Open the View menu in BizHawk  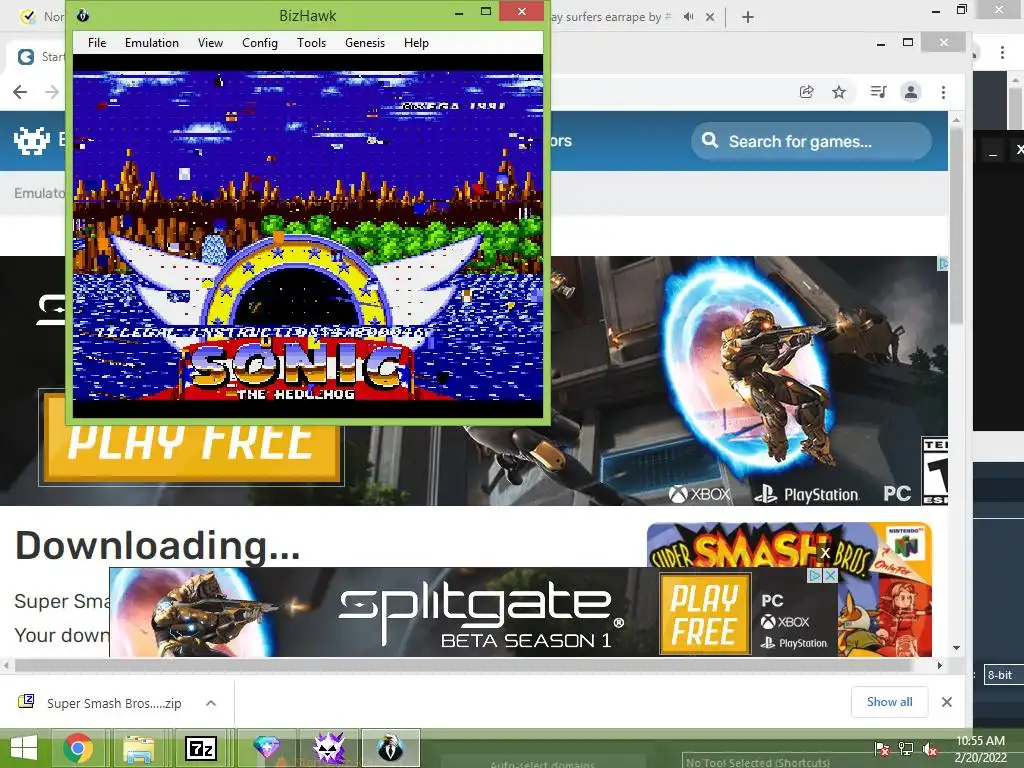coord(210,43)
